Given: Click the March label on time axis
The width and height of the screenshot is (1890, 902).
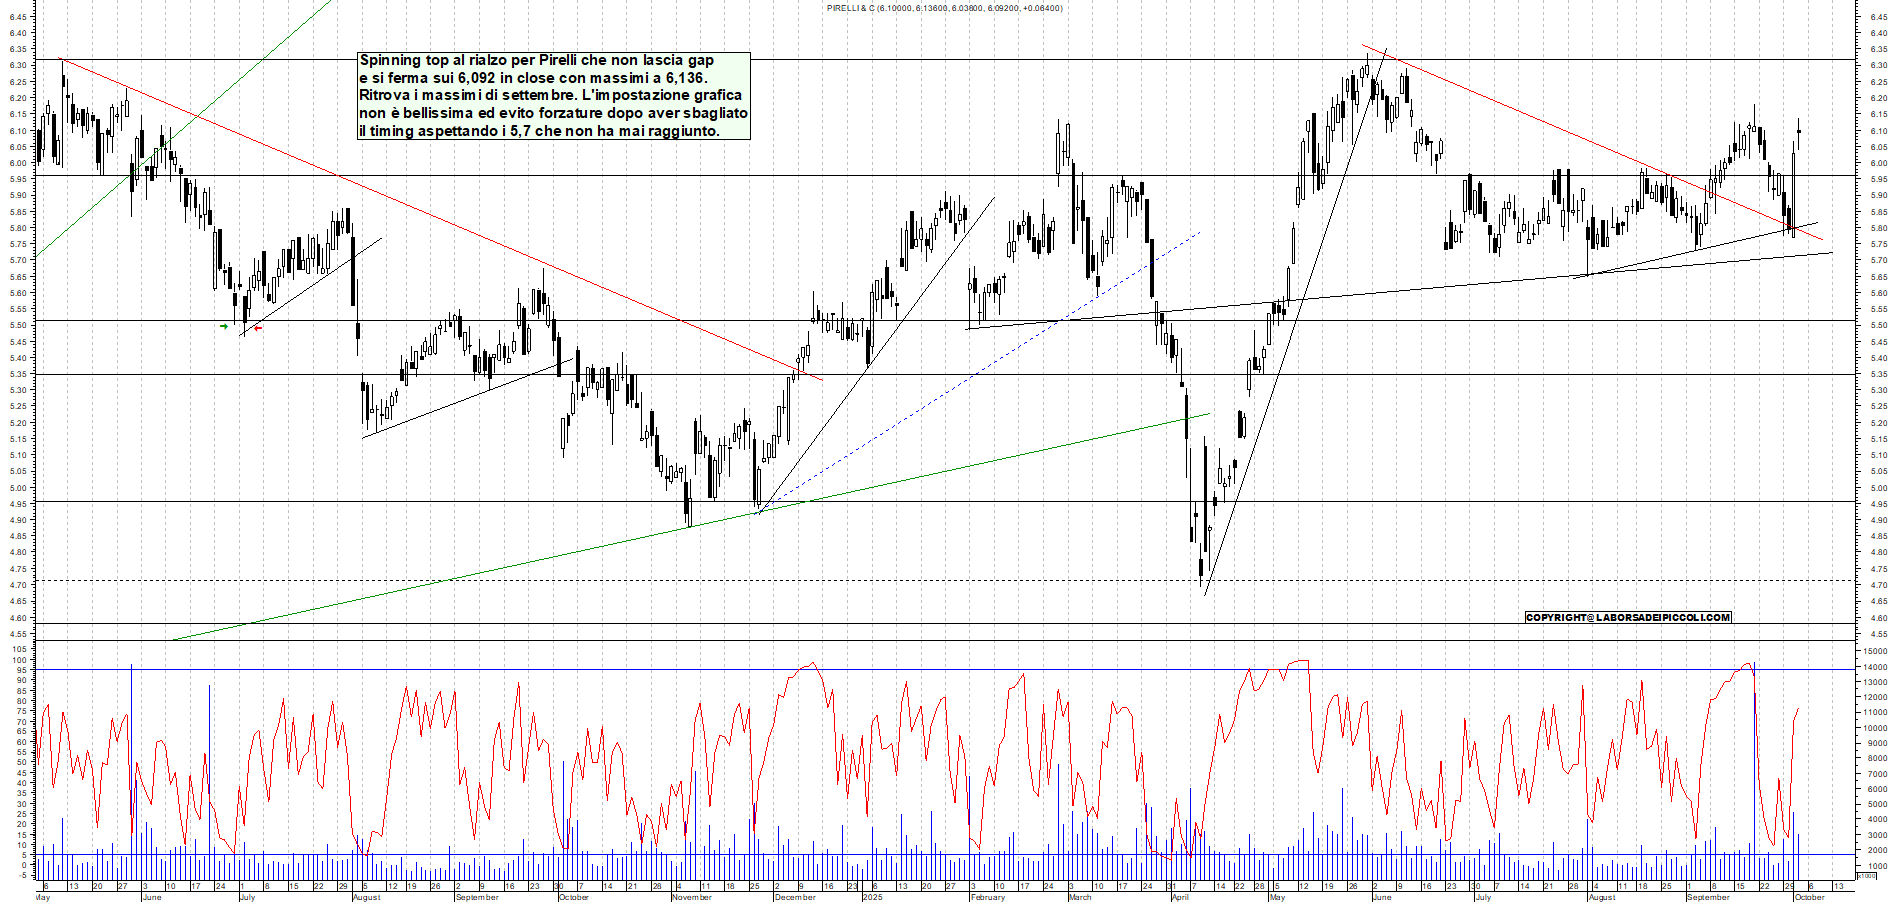Looking at the screenshot, I should coord(1080,897).
